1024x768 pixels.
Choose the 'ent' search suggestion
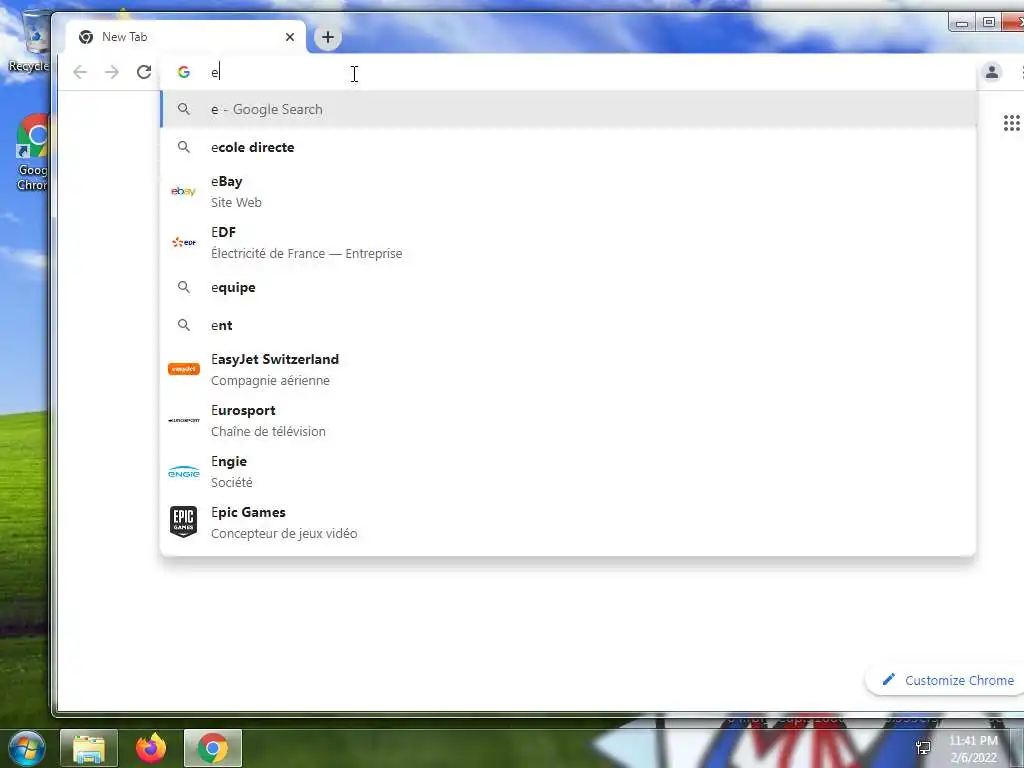coord(568,325)
